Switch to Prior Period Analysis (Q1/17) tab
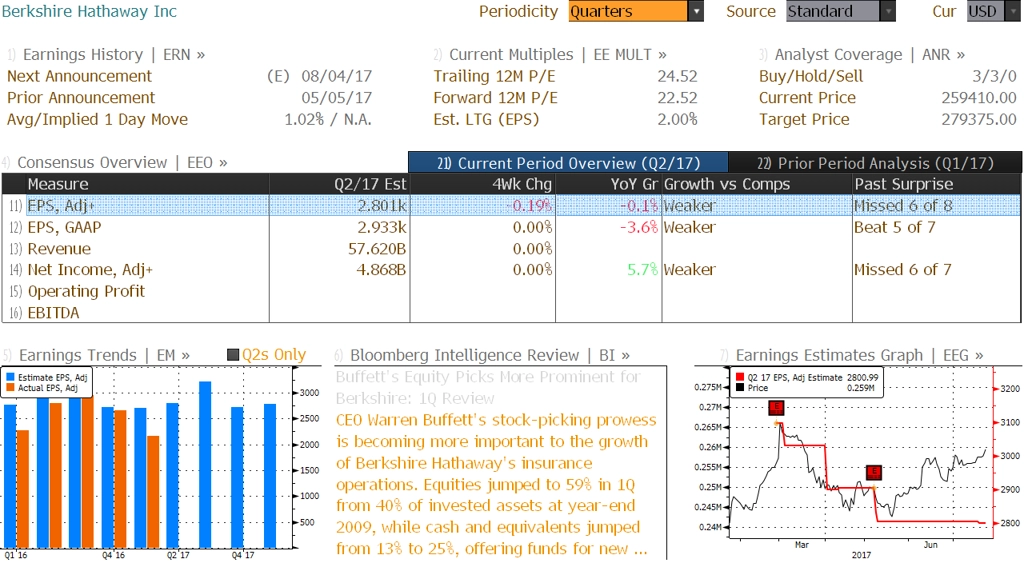The height and width of the screenshot is (563, 1024). pos(875,163)
